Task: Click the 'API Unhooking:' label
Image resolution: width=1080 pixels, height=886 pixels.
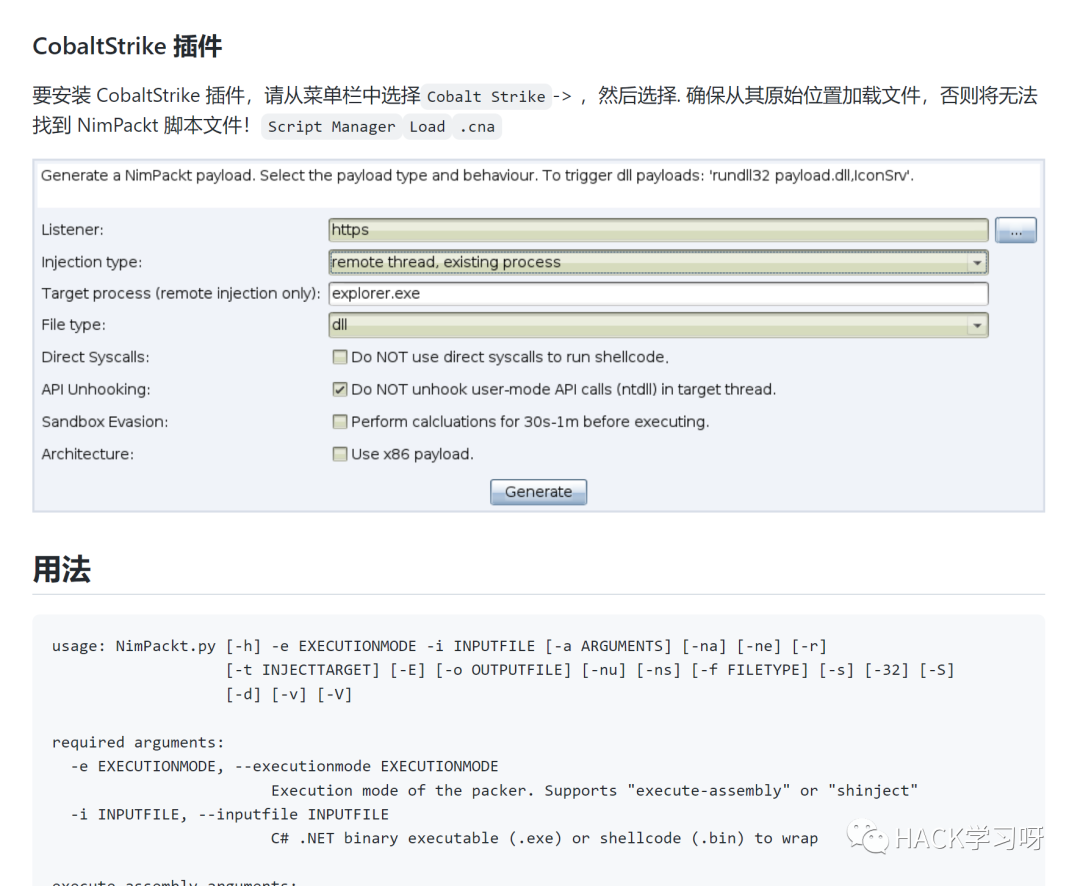Action: pos(96,389)
